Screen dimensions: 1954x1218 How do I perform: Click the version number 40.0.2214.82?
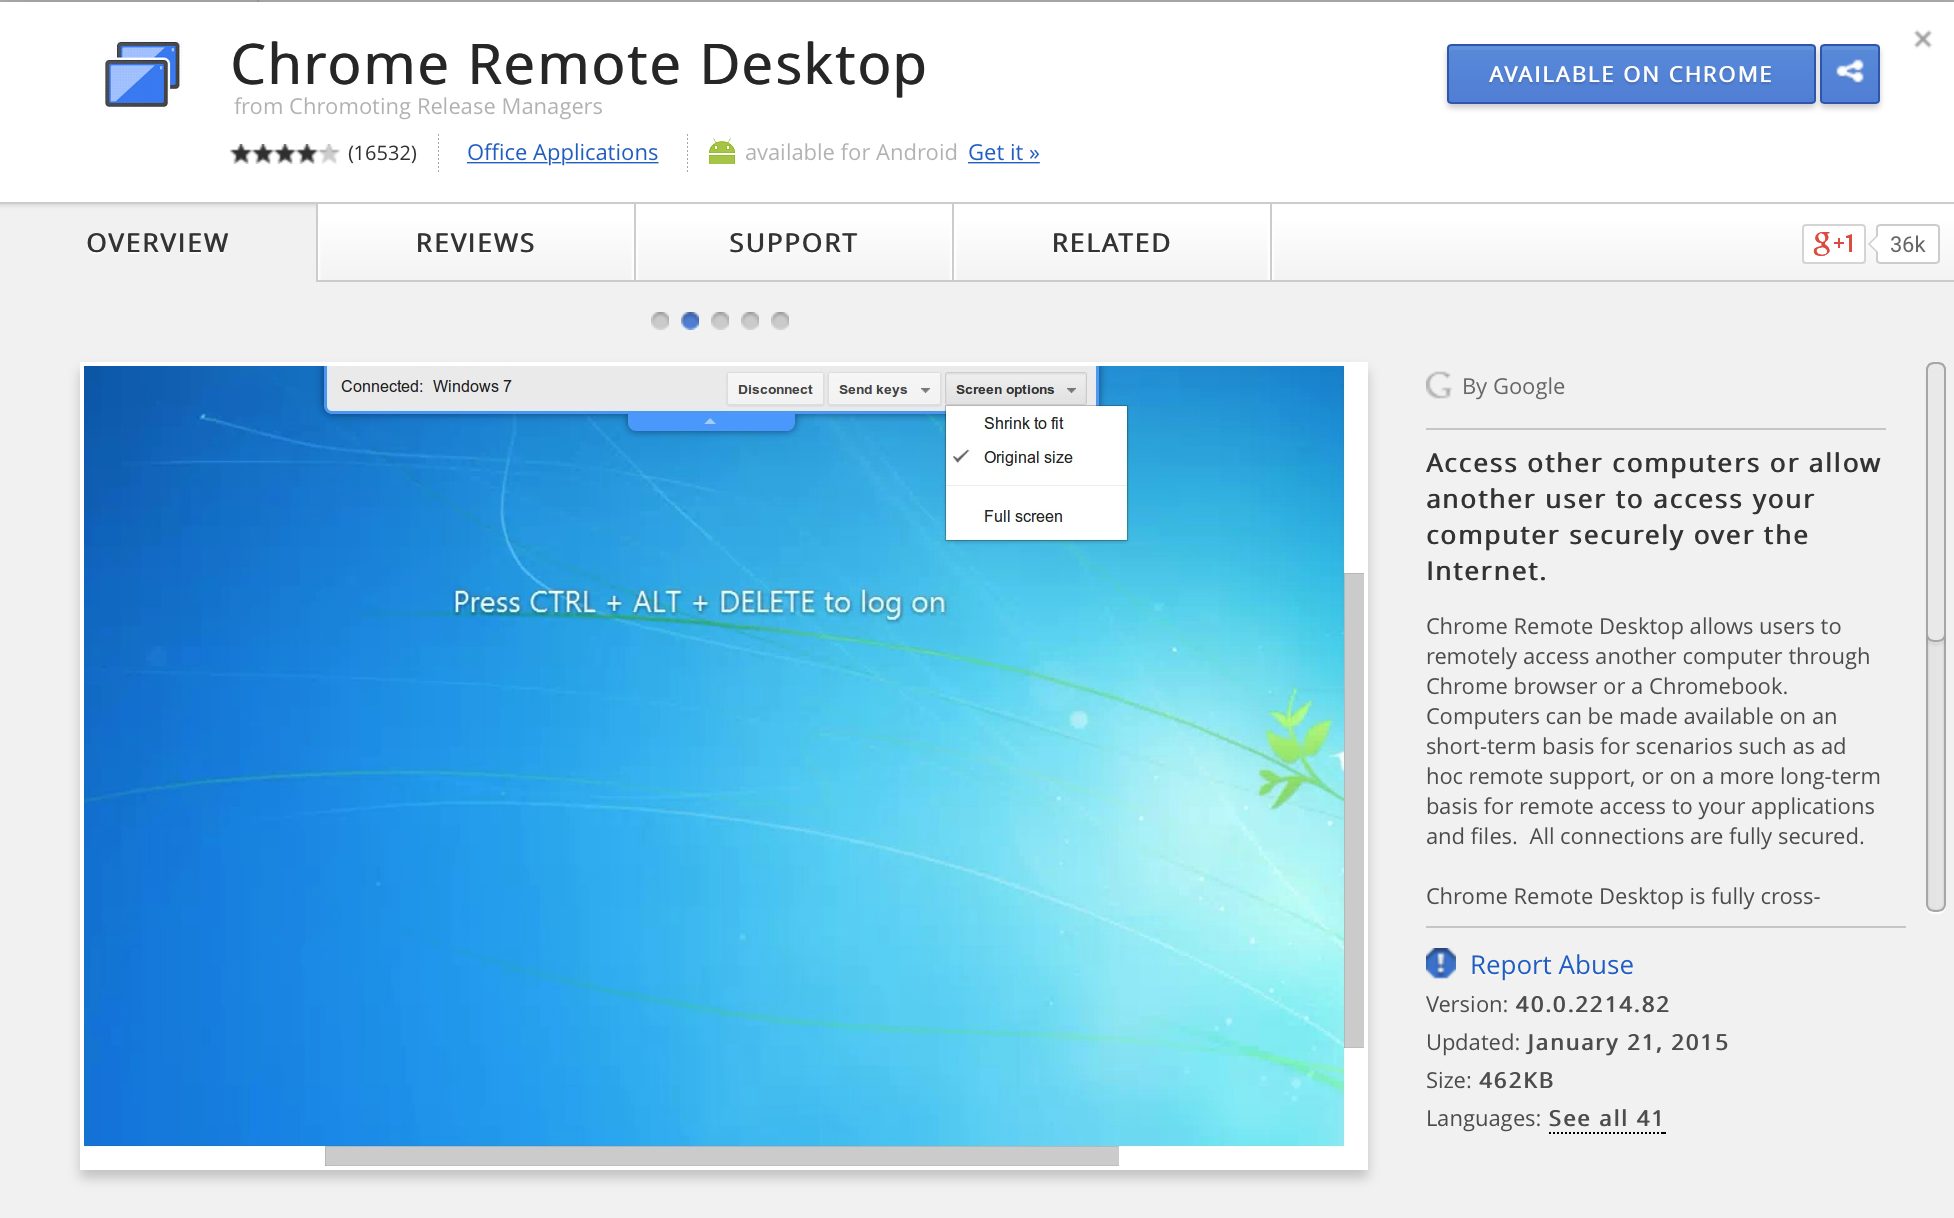(1592, 1004)
